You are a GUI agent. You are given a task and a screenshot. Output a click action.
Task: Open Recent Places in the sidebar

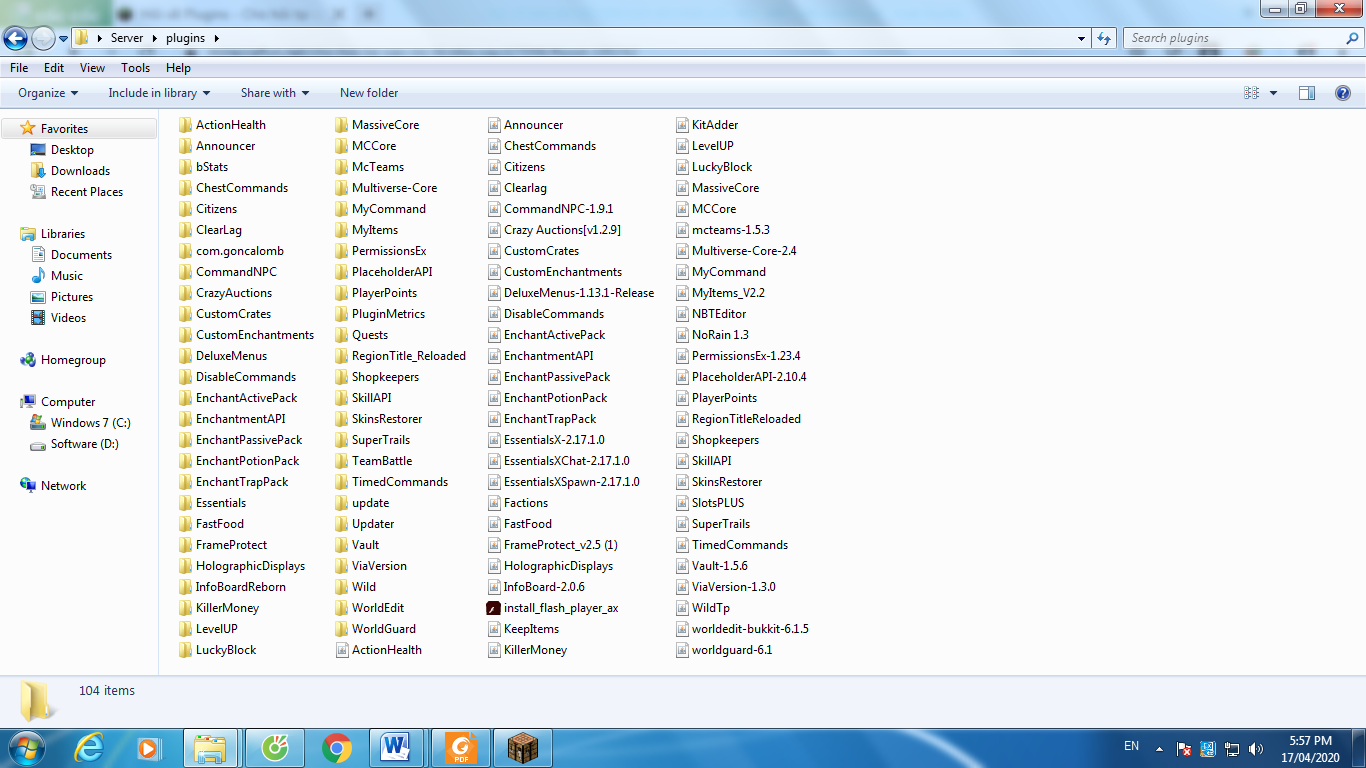click(86, 192)
